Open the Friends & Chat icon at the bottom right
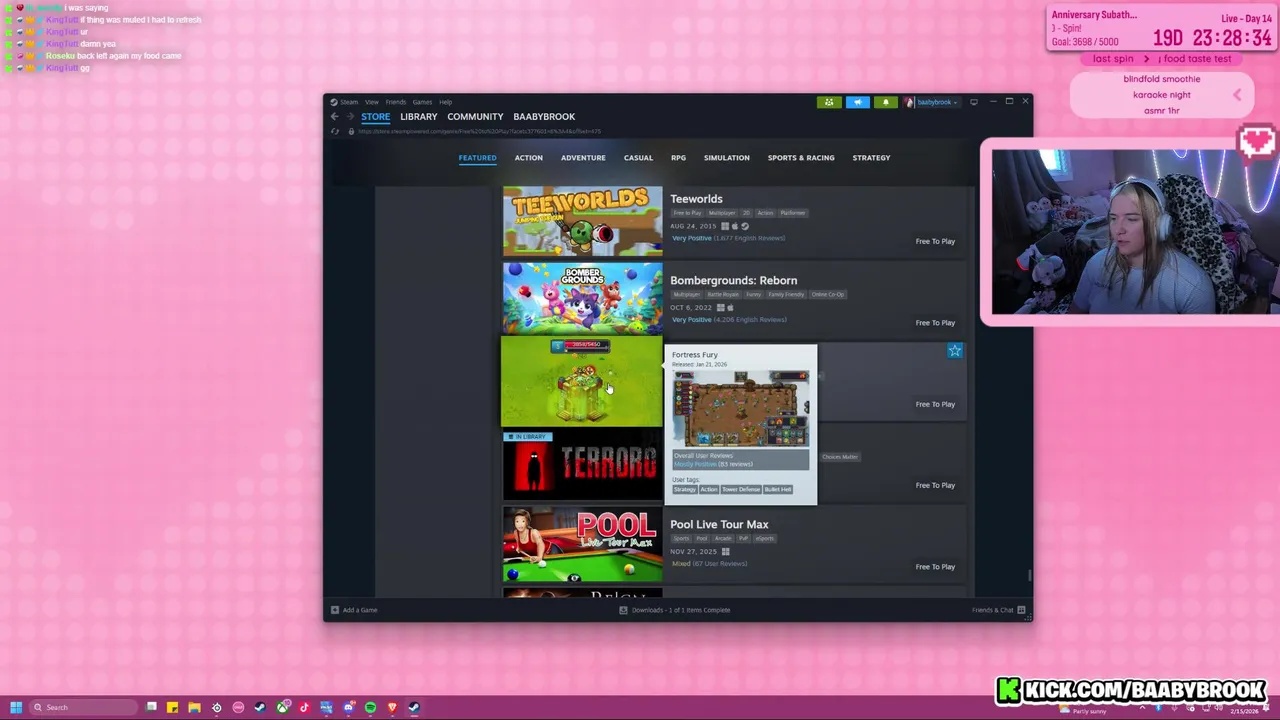Screen dimensions: 1280x720 click(x=1021, y=610)
